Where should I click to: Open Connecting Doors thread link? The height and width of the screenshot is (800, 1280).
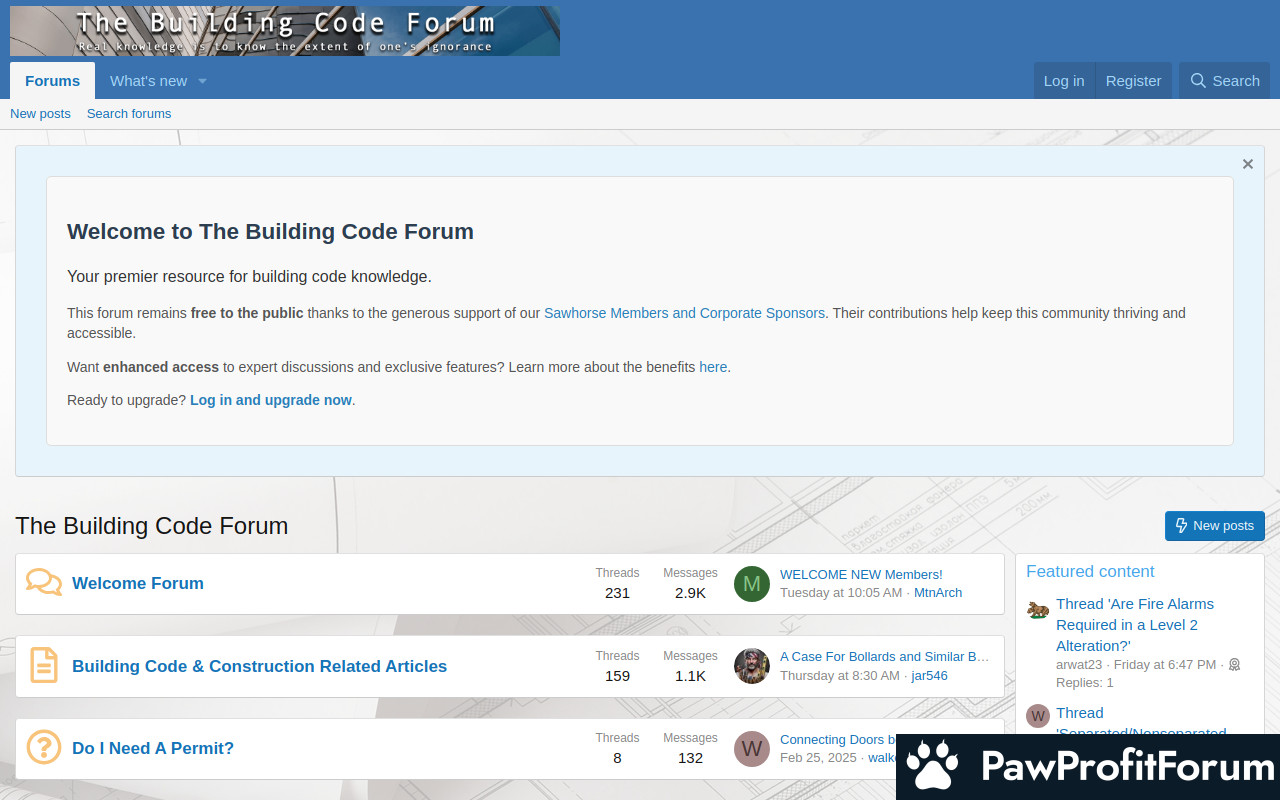click(838, 740)
